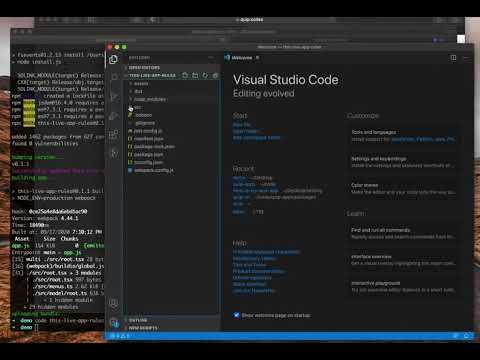Image resolution: width=480 pixels, height=360 pixels.
Task: Open the Run and Debug view icon
Action: (114, 116)
